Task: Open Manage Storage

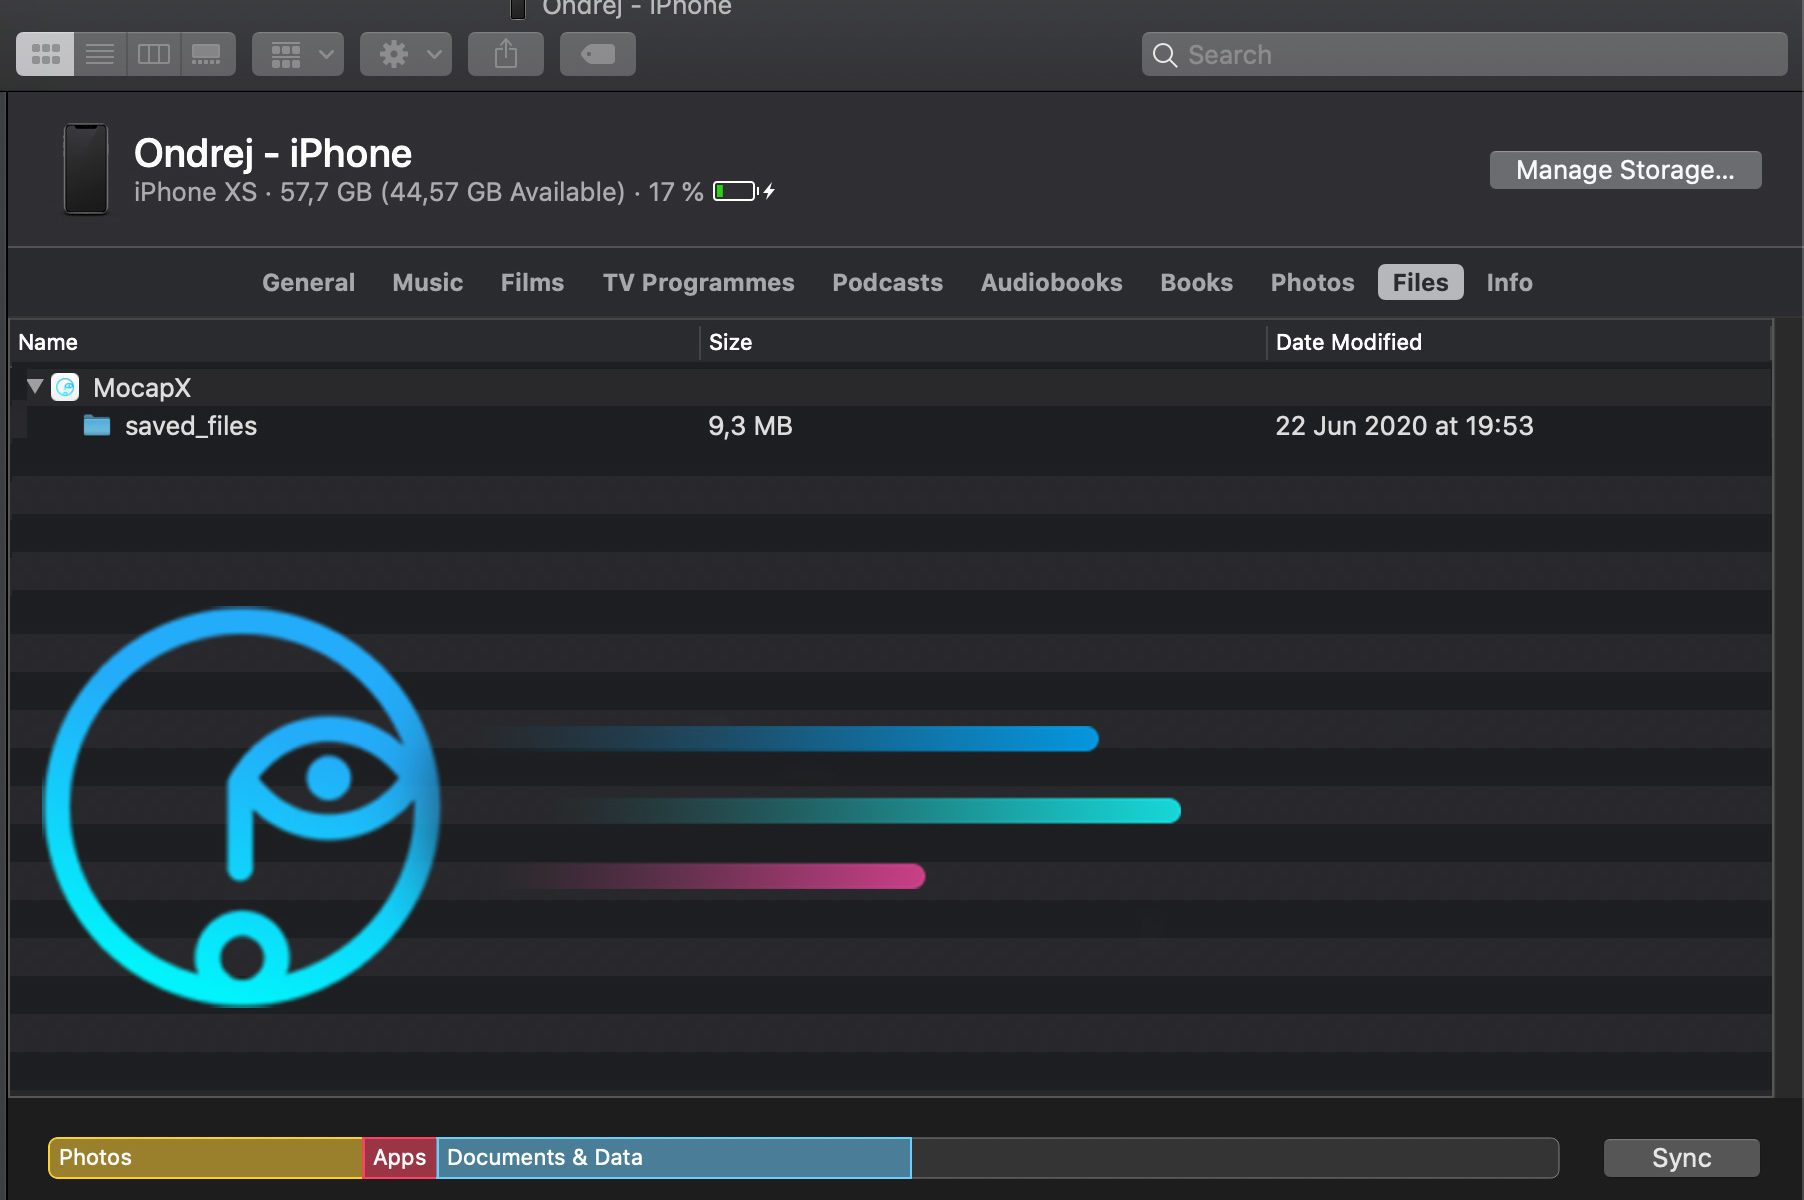Action: coord(1625,170)
